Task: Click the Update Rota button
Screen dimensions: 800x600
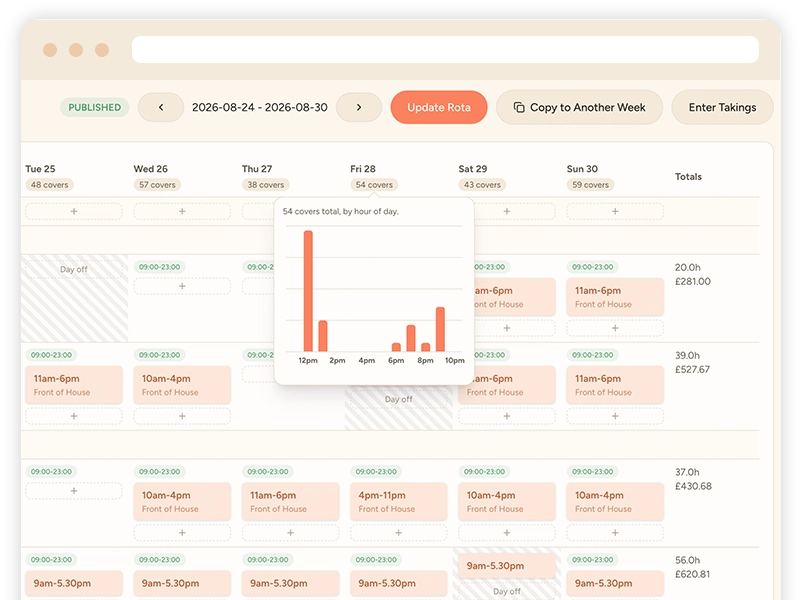Action: coord(439,107)
